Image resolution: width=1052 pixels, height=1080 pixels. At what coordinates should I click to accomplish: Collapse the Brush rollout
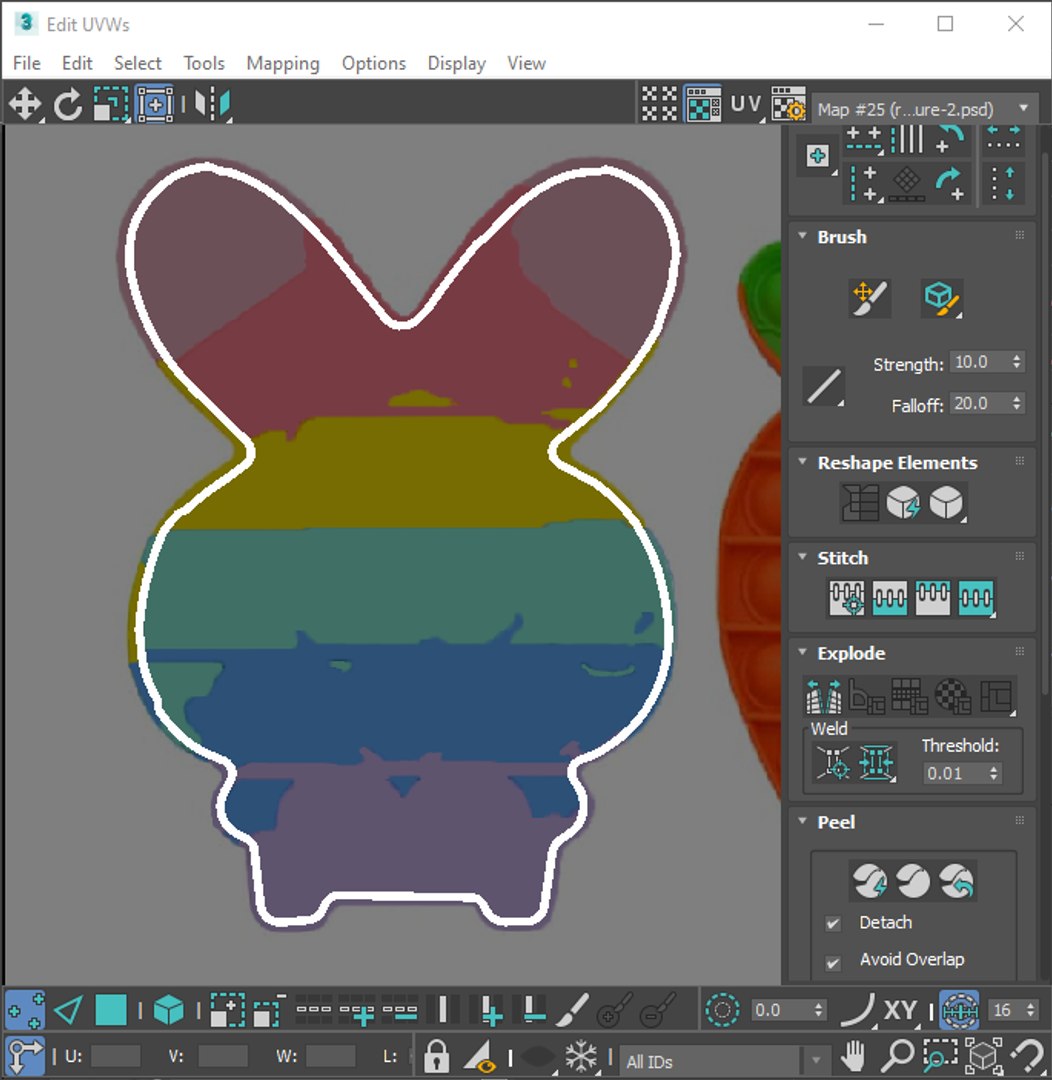[x=803, y=236]
